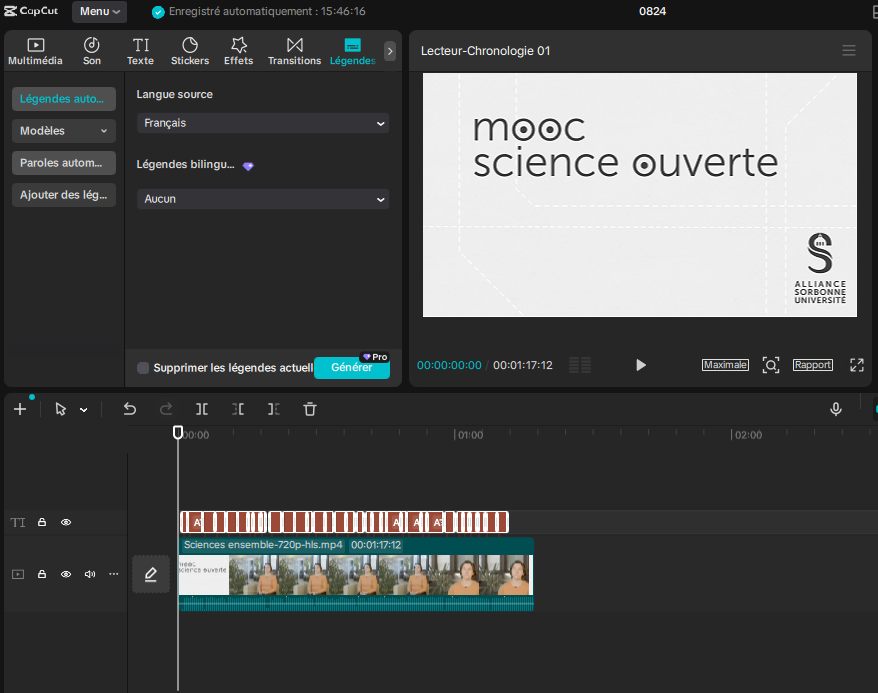
Task: Click the current timecode 00:00:00:00
Action: pyautogui.click(x=449, y=365)
